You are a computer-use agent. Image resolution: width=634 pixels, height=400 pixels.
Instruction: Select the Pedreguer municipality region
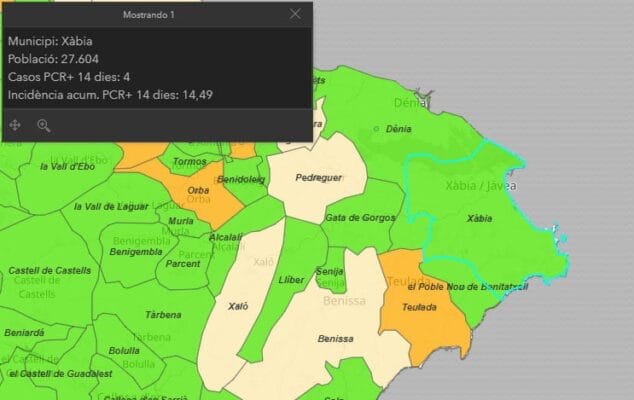(319, 178)
